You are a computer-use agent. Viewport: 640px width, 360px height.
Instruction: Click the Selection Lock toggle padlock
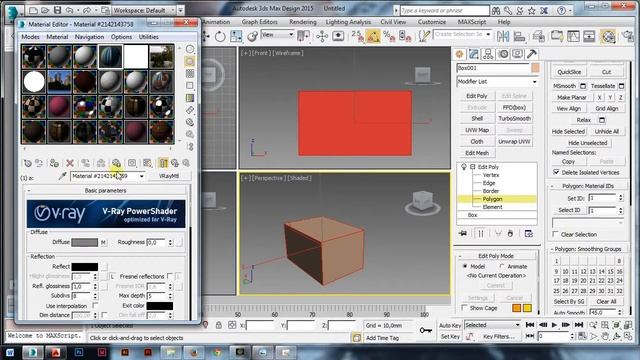219,325
